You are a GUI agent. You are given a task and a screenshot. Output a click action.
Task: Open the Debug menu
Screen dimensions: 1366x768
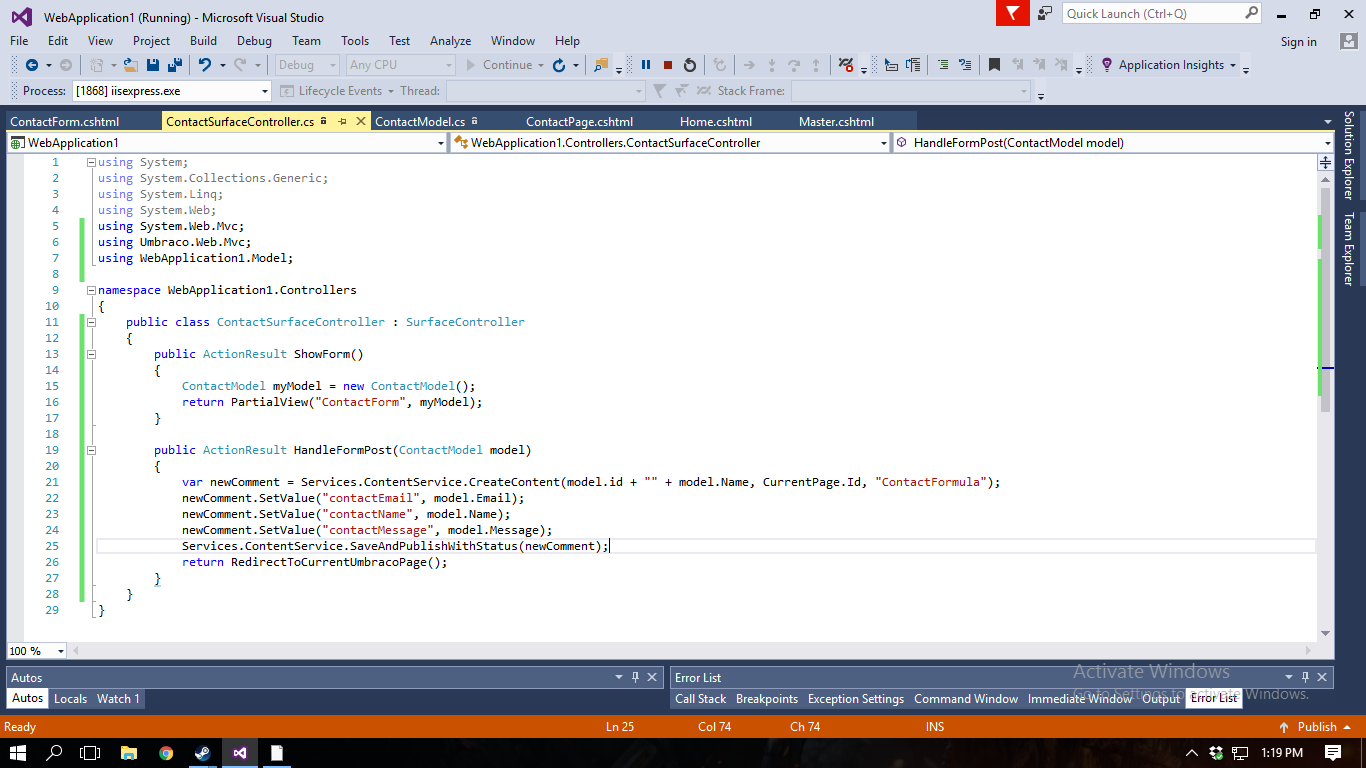(x=254, y=41)
